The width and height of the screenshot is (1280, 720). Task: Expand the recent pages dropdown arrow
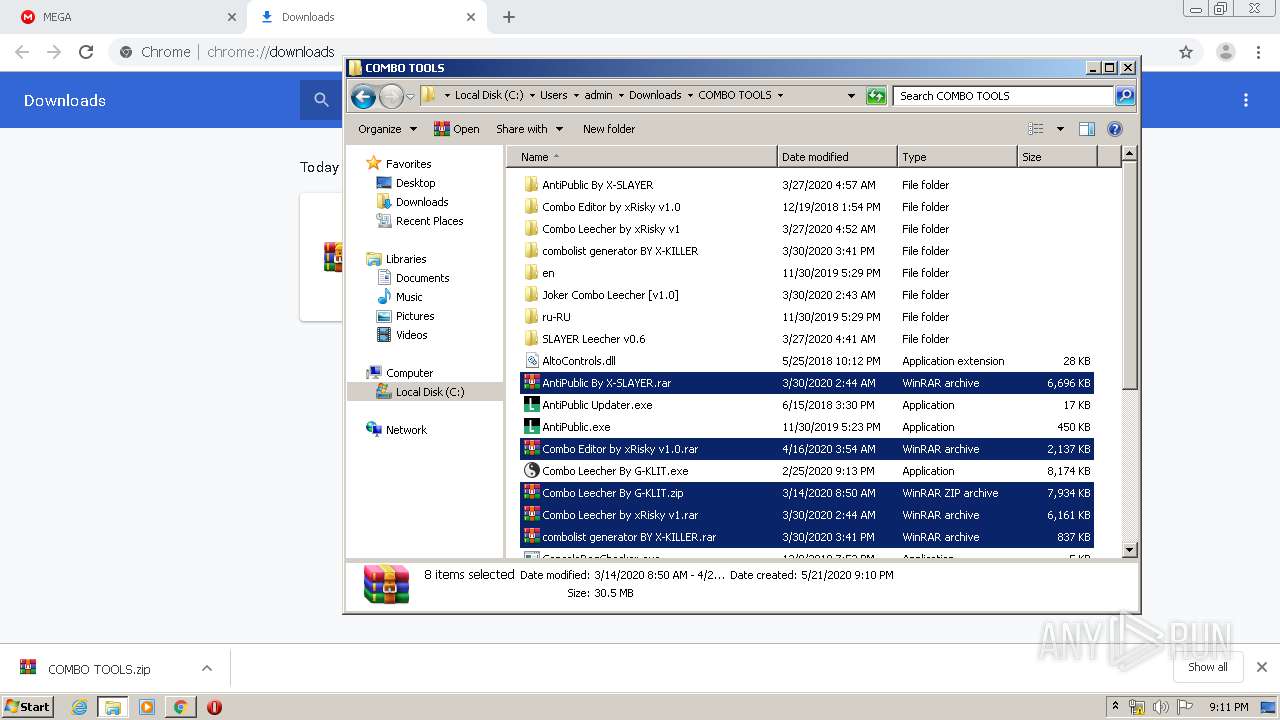[x=410, y=97]
